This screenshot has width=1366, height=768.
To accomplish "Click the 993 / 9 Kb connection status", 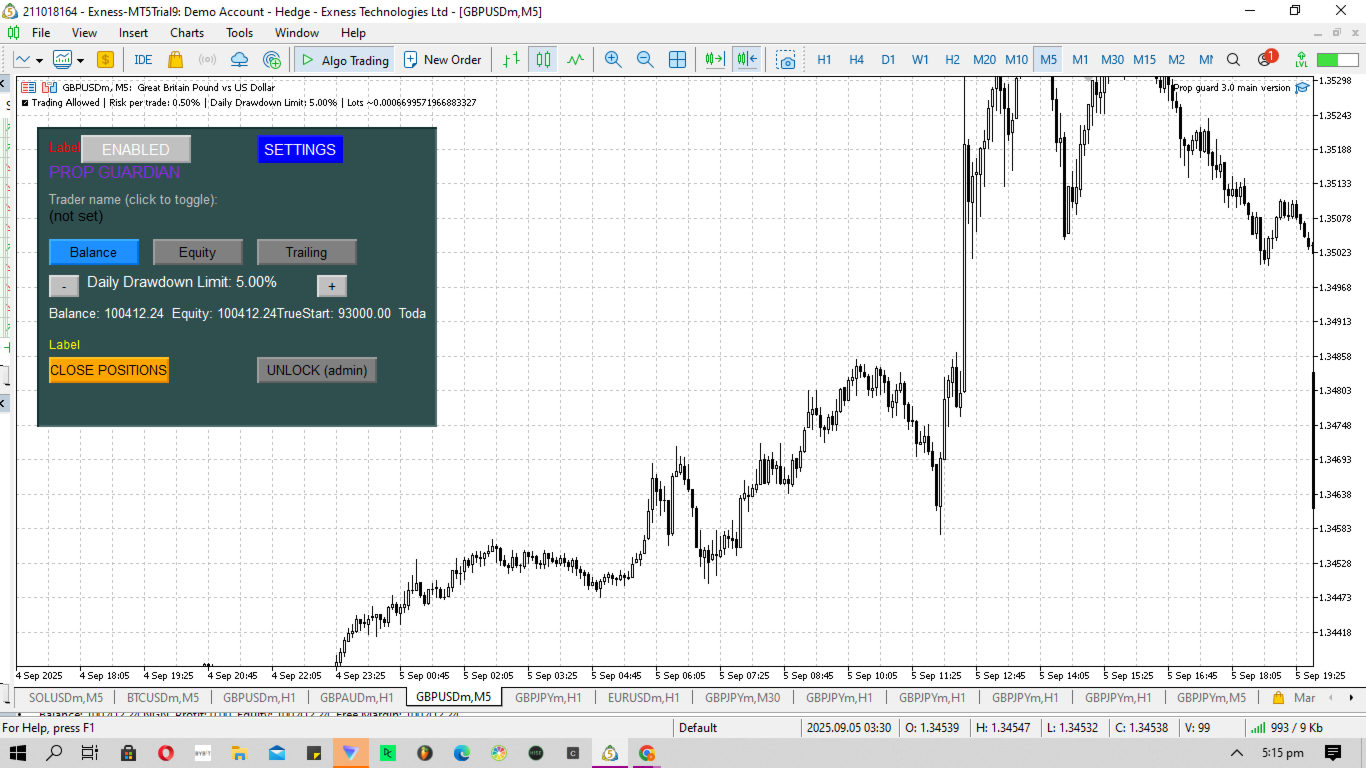I will pyautogui.click(x=1285, y=728).
